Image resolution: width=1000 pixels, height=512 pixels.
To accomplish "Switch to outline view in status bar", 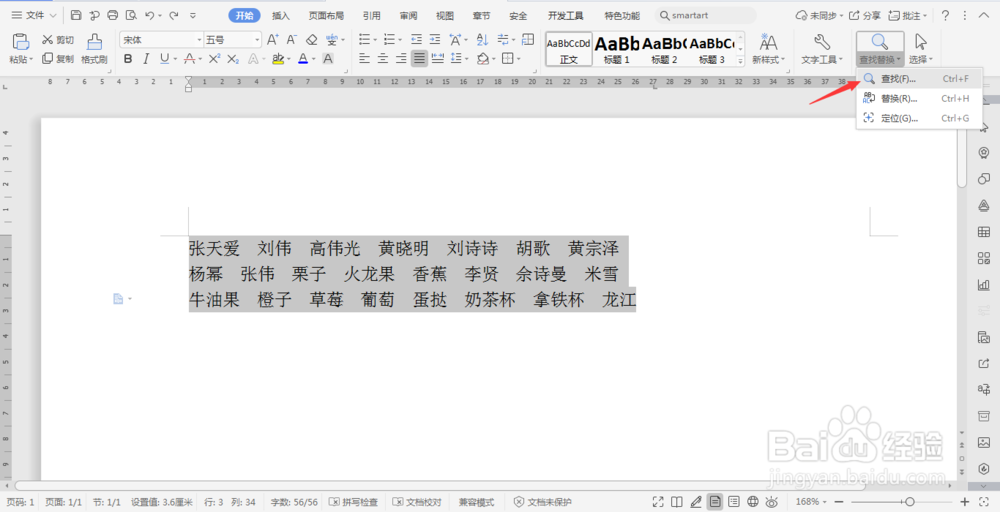I will [734, 502].
